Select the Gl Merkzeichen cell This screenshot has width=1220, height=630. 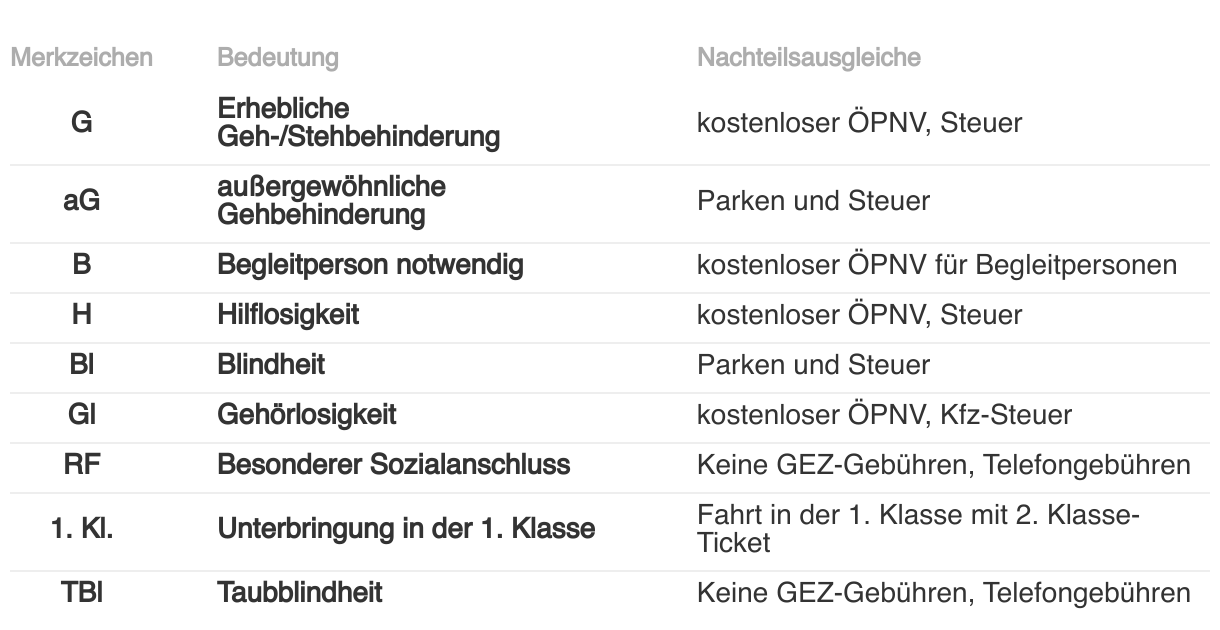point(82,415)
